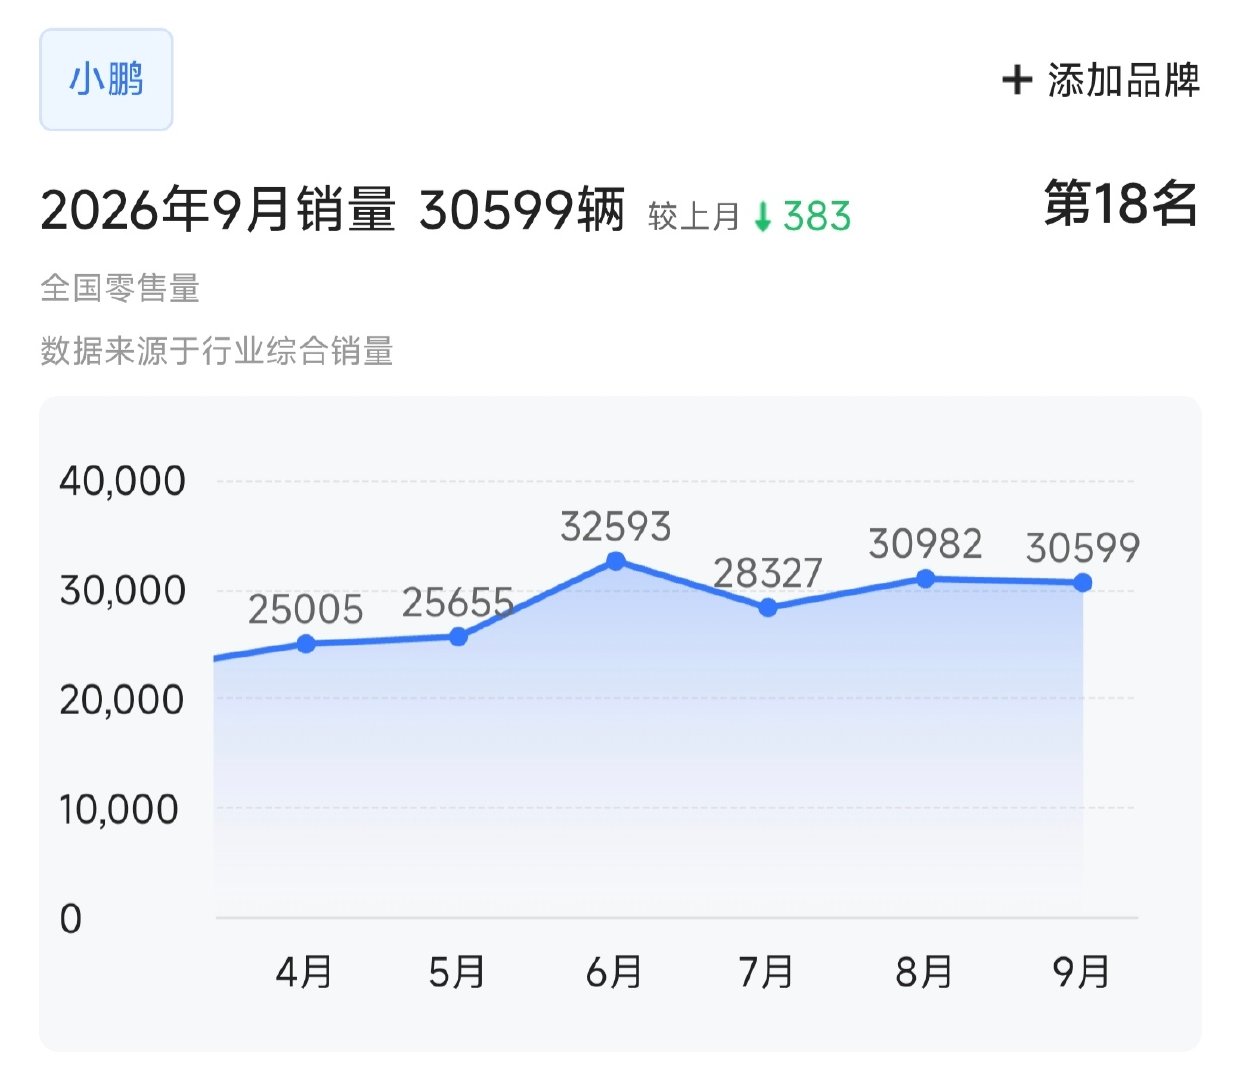Click the 30982 value label
The width and height of the screenshot is (1240, 1080).
click(x=926, y=544)
